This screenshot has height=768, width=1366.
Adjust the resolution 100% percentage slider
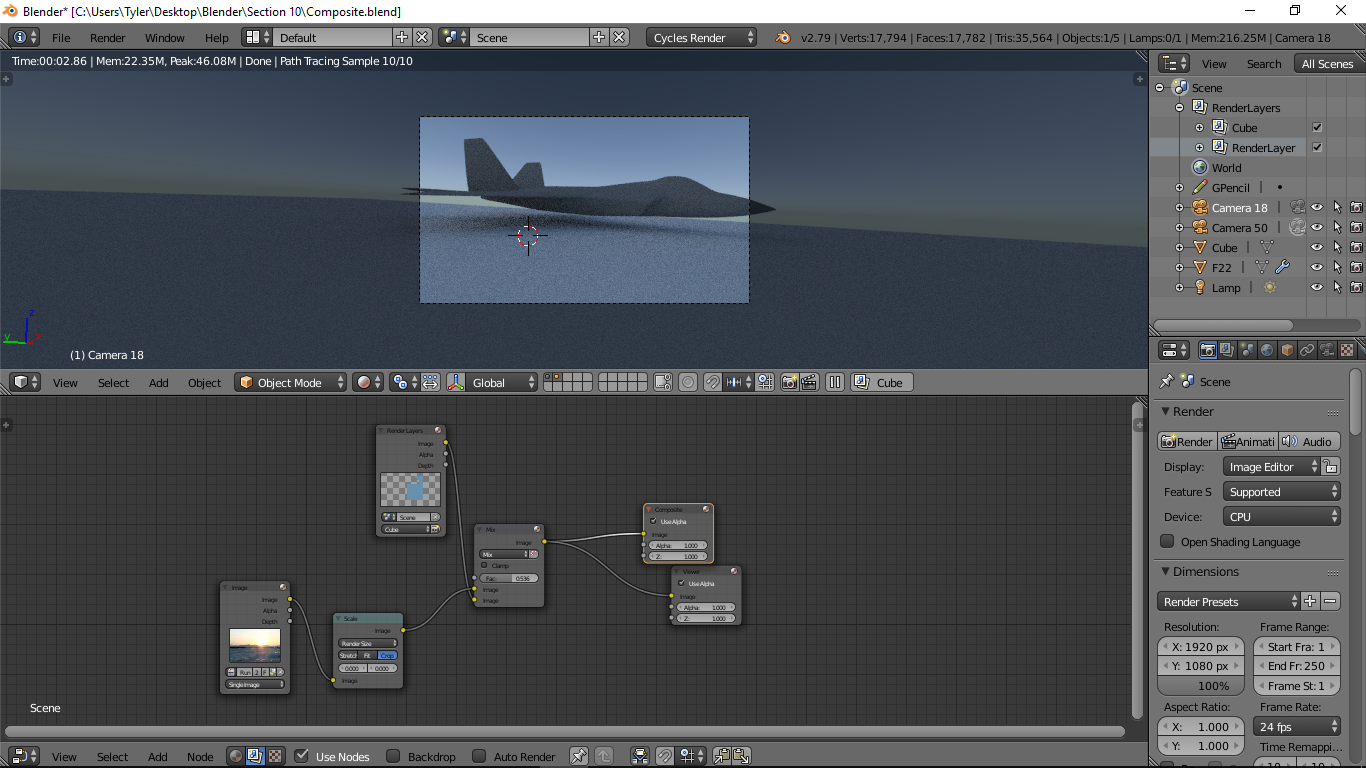coord(1201,685)
